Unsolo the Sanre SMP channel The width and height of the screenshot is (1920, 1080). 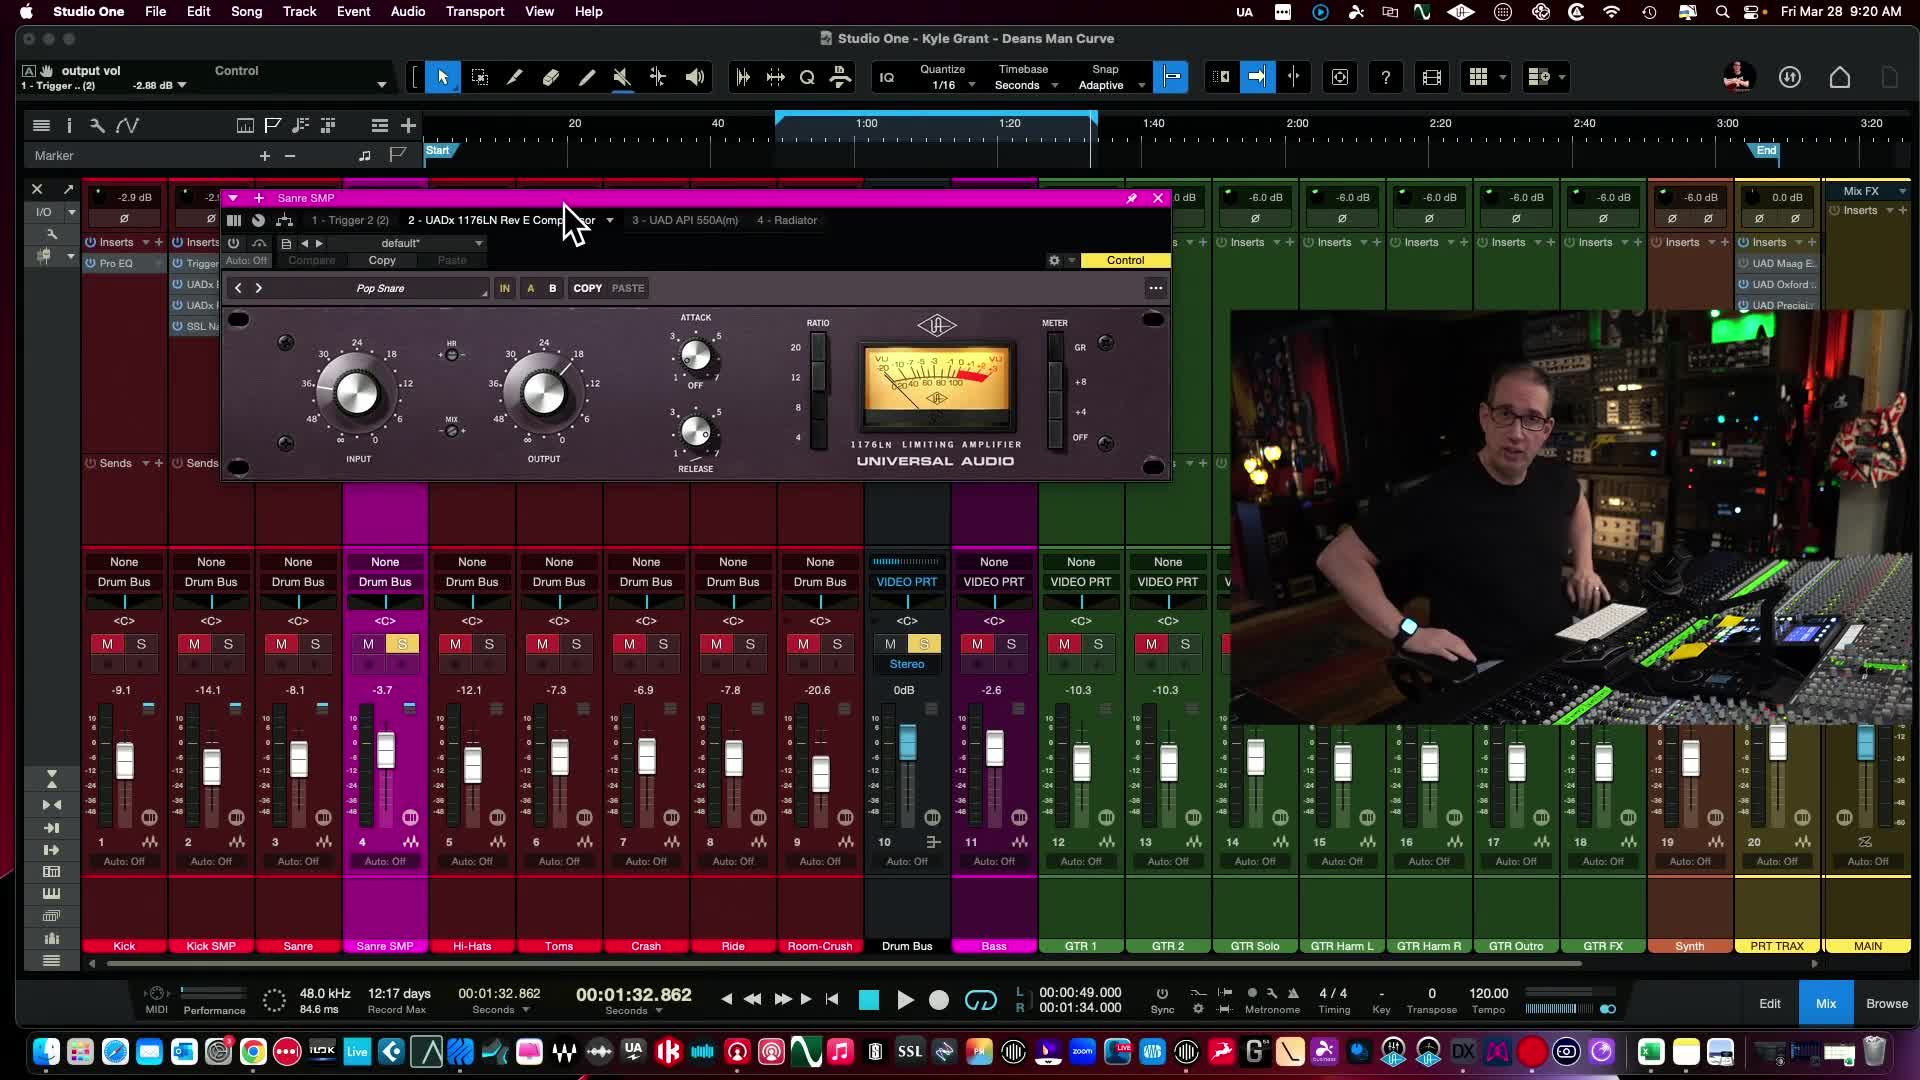[x=402, y=644]
